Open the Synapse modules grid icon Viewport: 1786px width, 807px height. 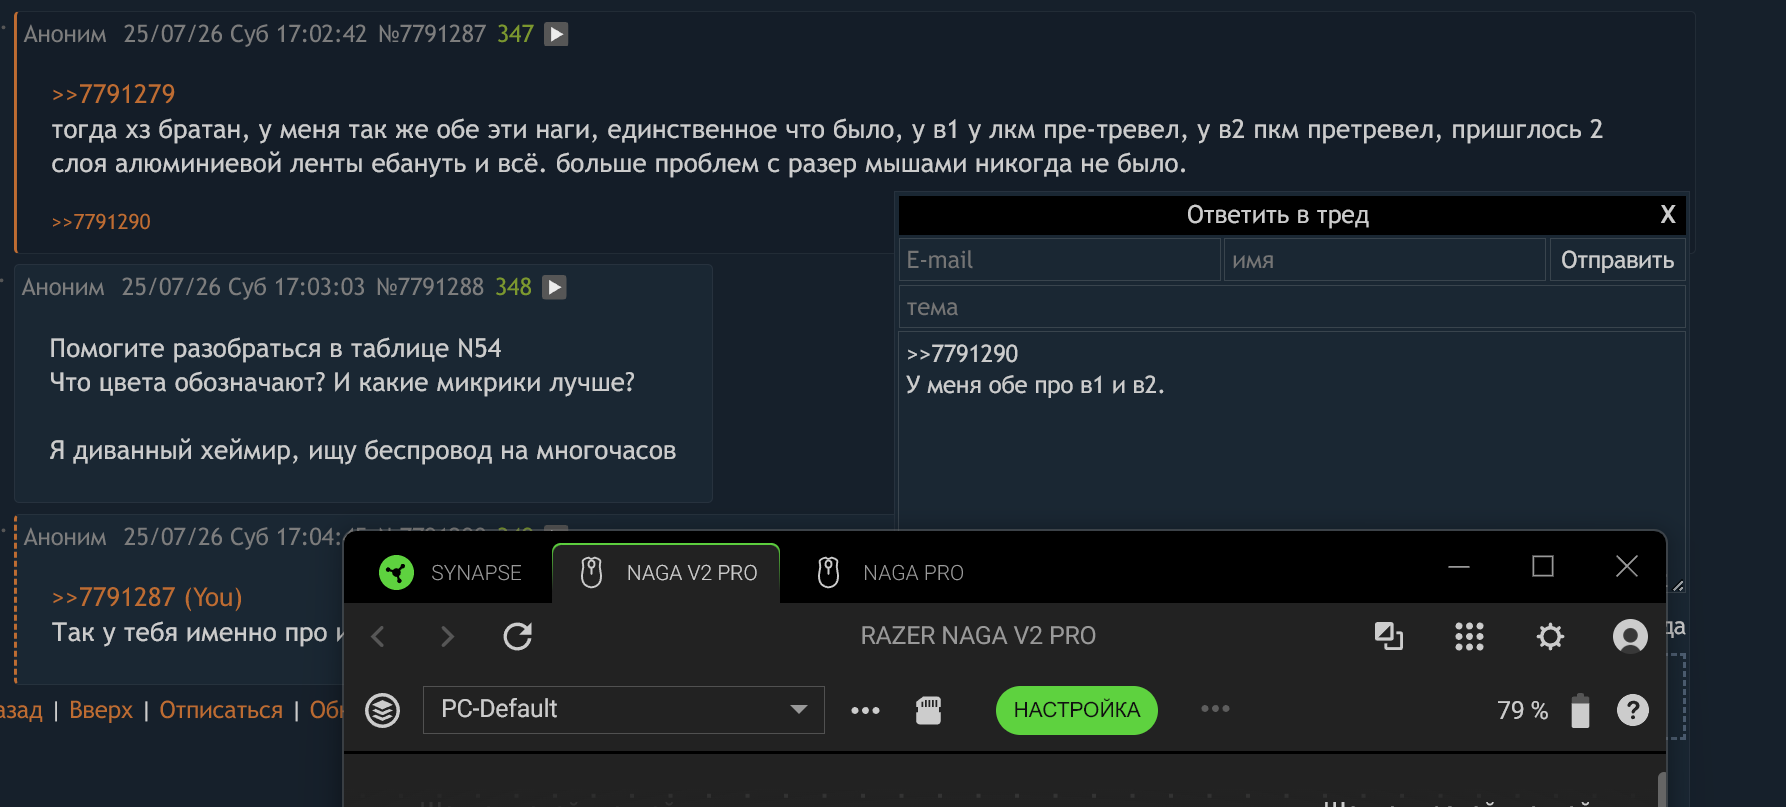pos(1469,636)
